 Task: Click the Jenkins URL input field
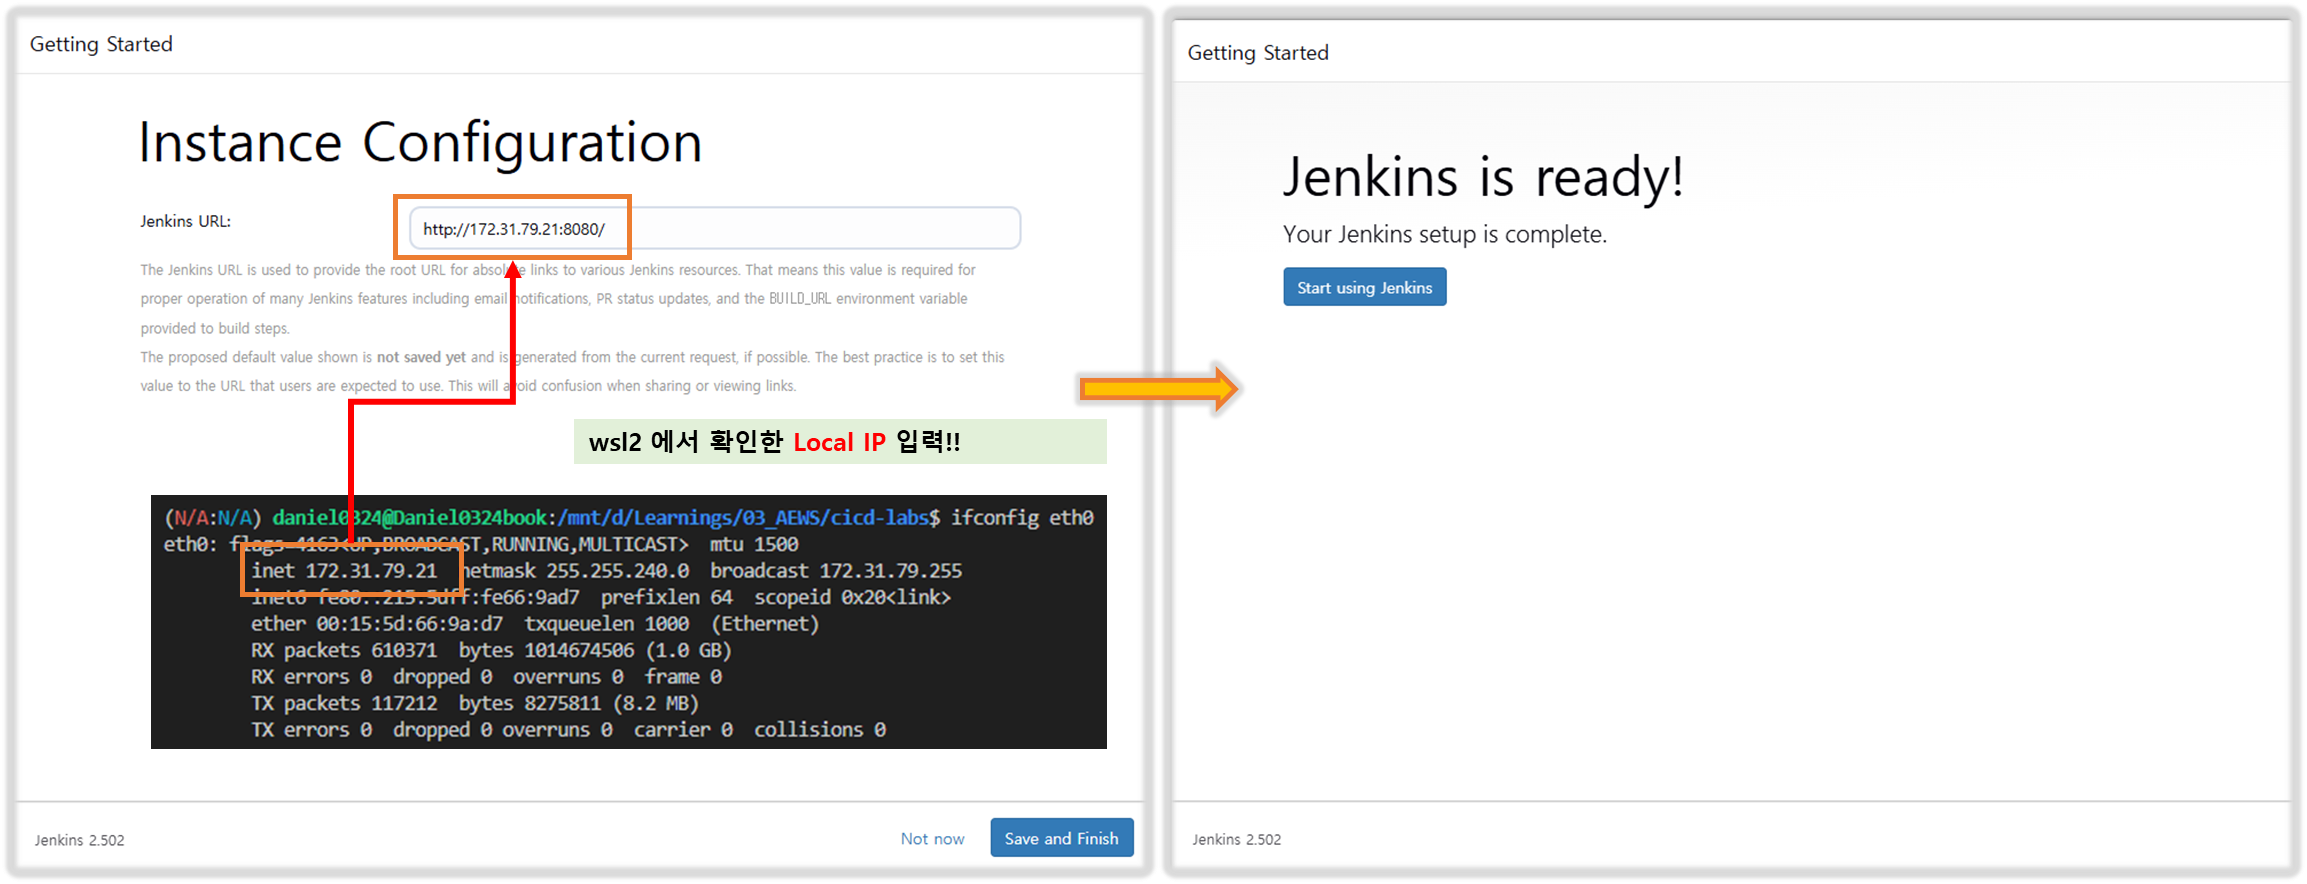tap(714, 228)
